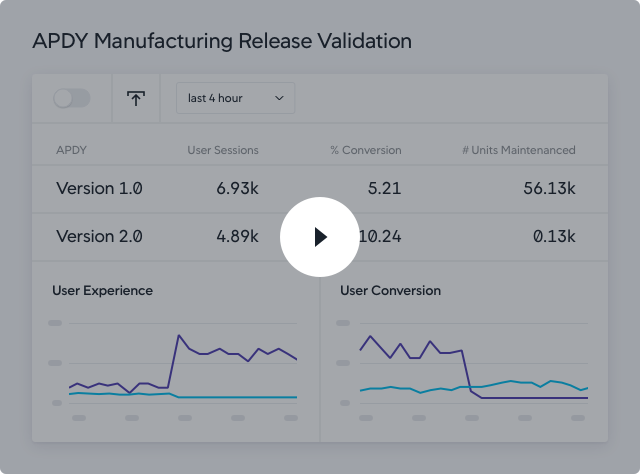The image size is (640, 474).
Task: Click the Version 2.0 row label
Action: pyautogui.click(x=99, y=236)
